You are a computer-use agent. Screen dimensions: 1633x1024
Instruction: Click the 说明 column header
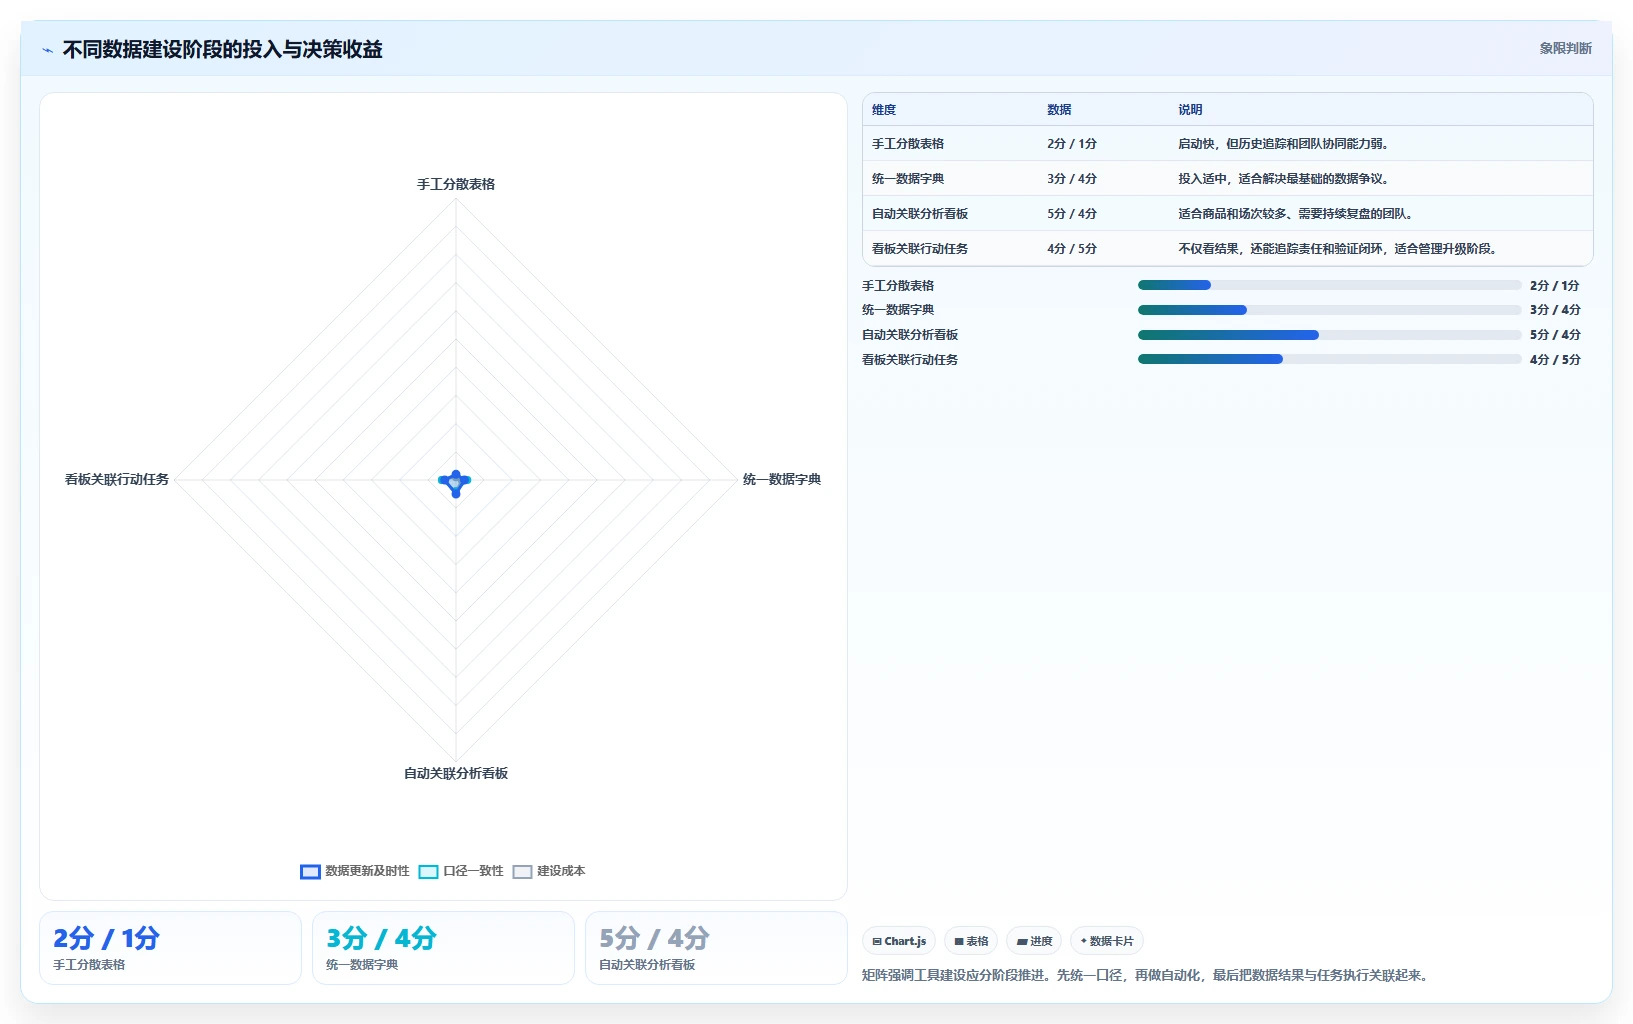(1190, 110)
